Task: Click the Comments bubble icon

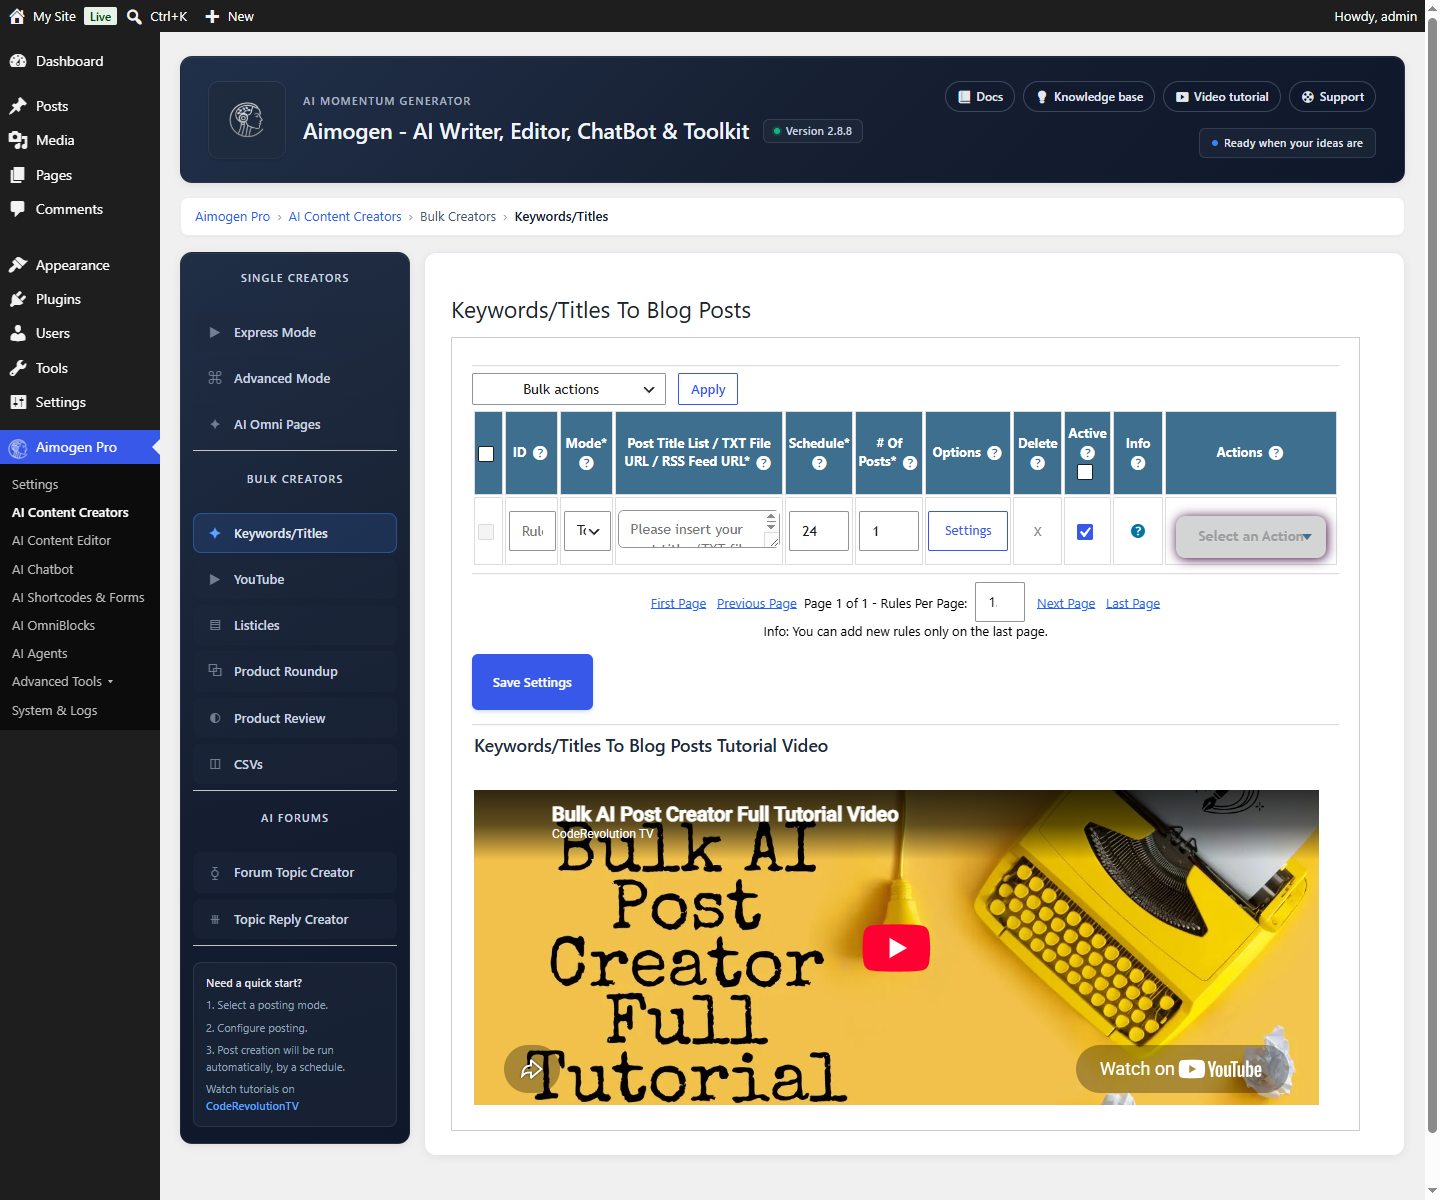Action: coord(18,209)
